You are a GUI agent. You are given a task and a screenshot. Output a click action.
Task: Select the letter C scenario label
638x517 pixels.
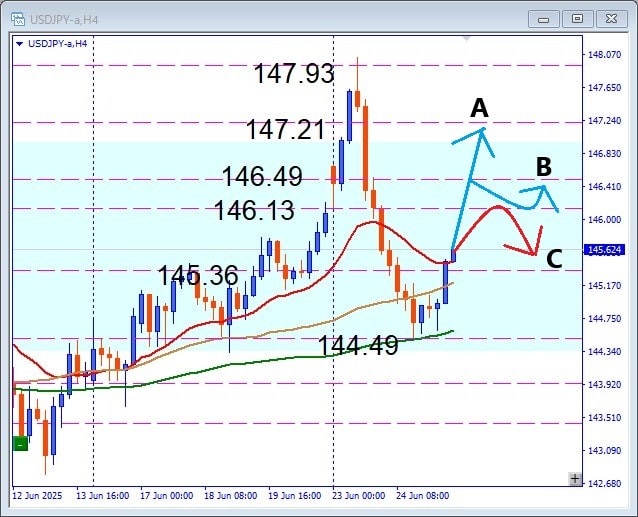554,259
